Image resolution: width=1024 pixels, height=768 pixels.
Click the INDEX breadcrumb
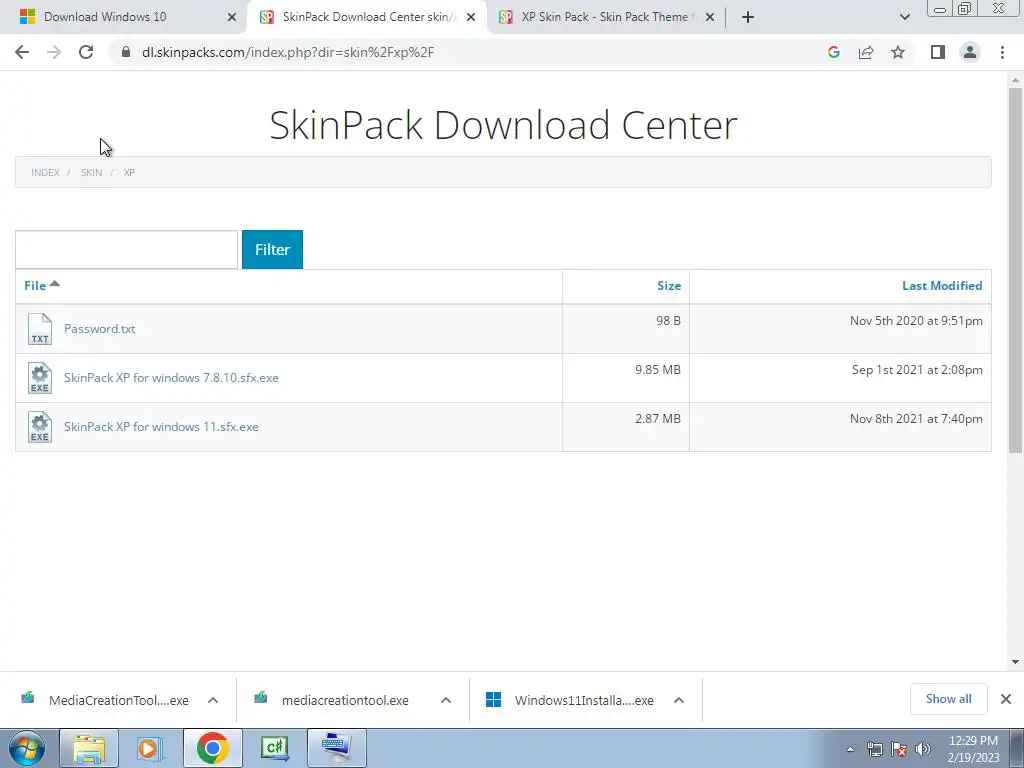(45, 172)
